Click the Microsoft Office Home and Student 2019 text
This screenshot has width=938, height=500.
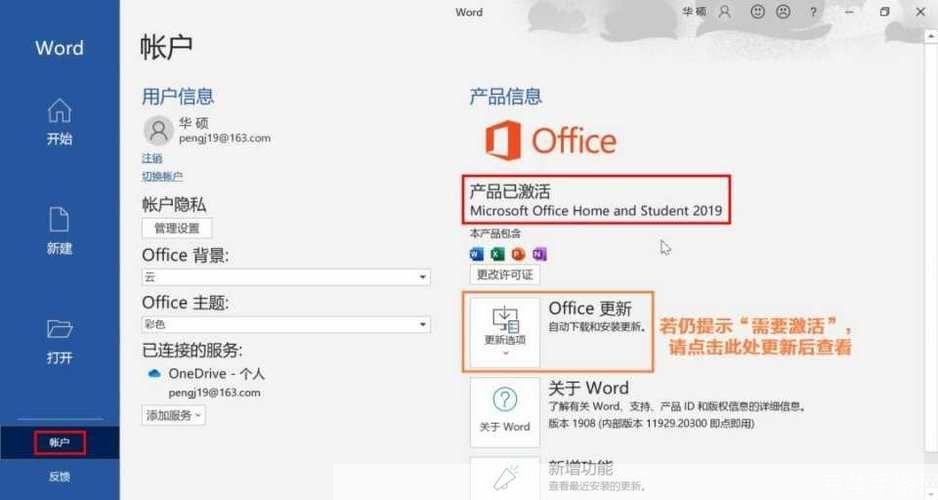tap(596, 211)
